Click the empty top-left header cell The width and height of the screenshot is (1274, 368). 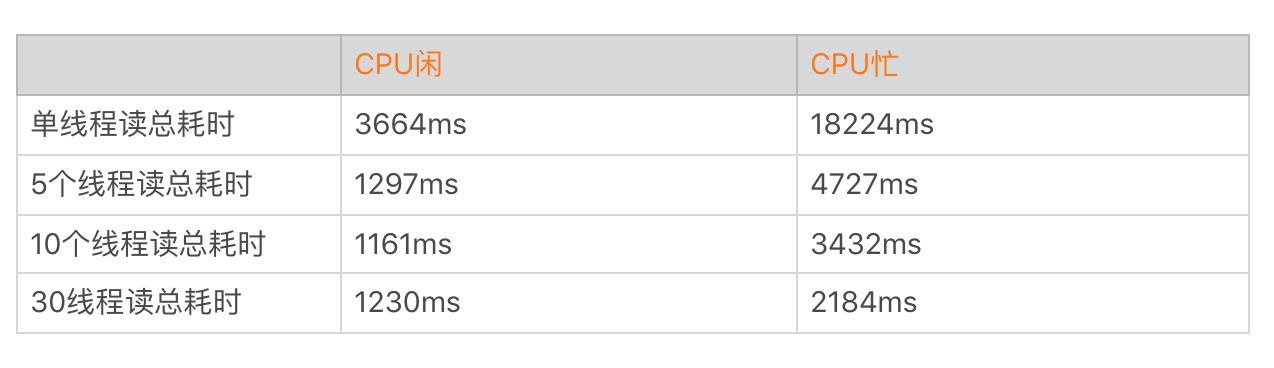coord(179,65)
